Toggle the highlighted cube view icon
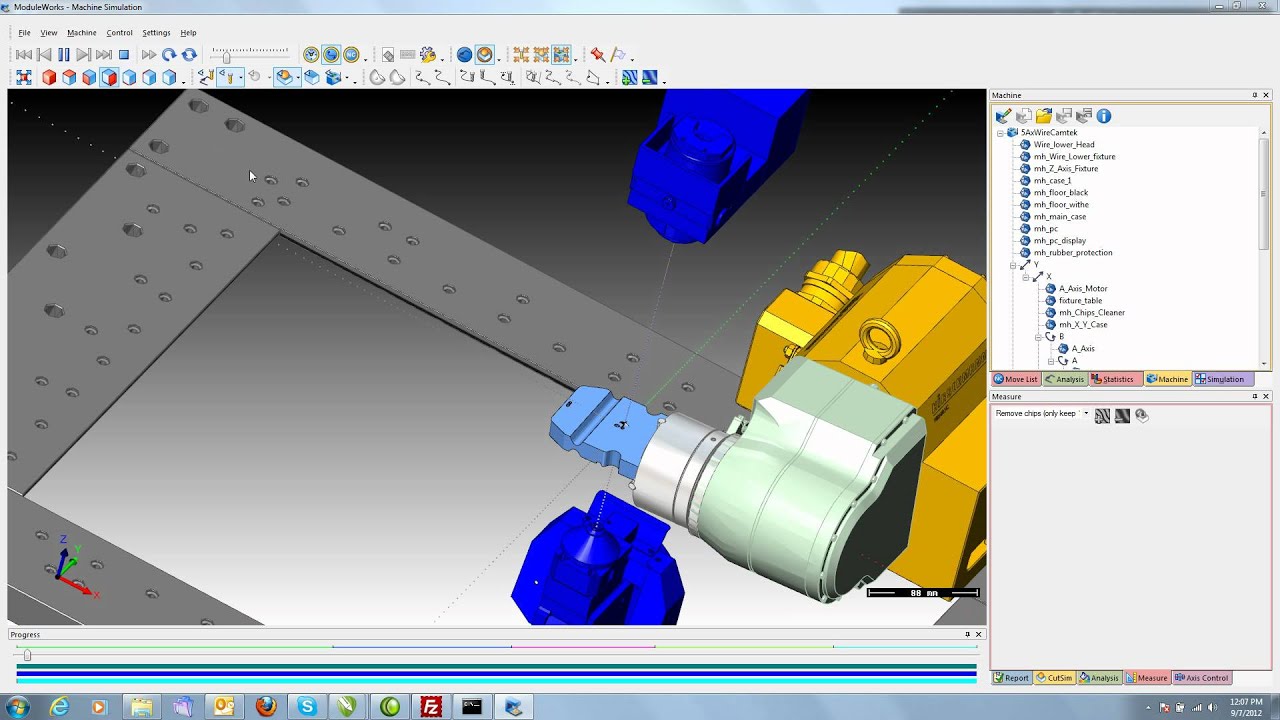This screenshot has height=720, width=1280. [x=109, y=77]
